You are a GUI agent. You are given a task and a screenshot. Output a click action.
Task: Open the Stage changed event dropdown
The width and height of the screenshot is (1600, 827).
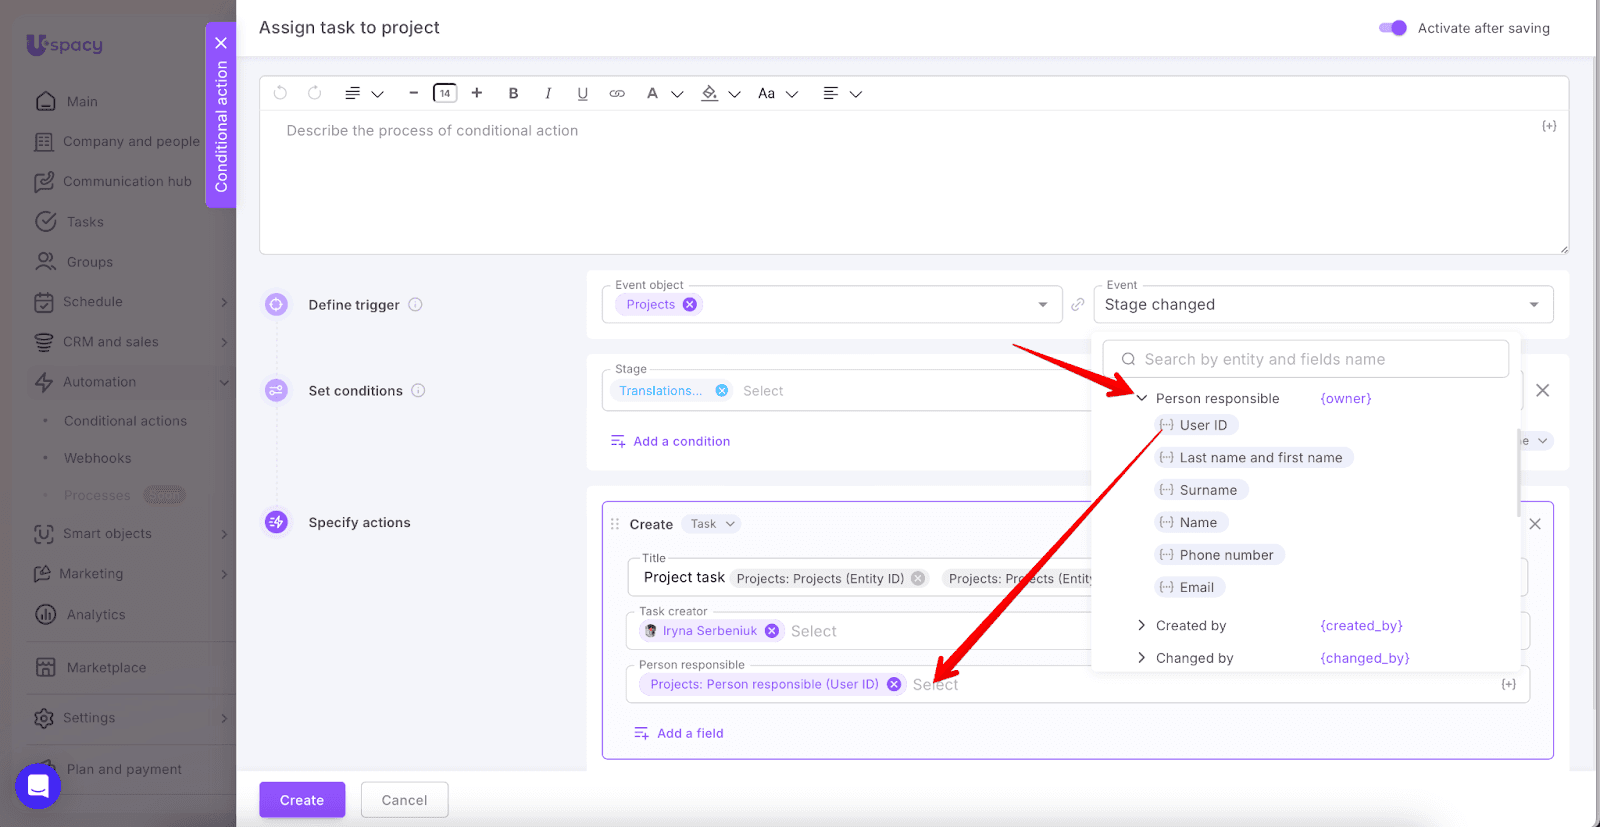coord(1322,305)
